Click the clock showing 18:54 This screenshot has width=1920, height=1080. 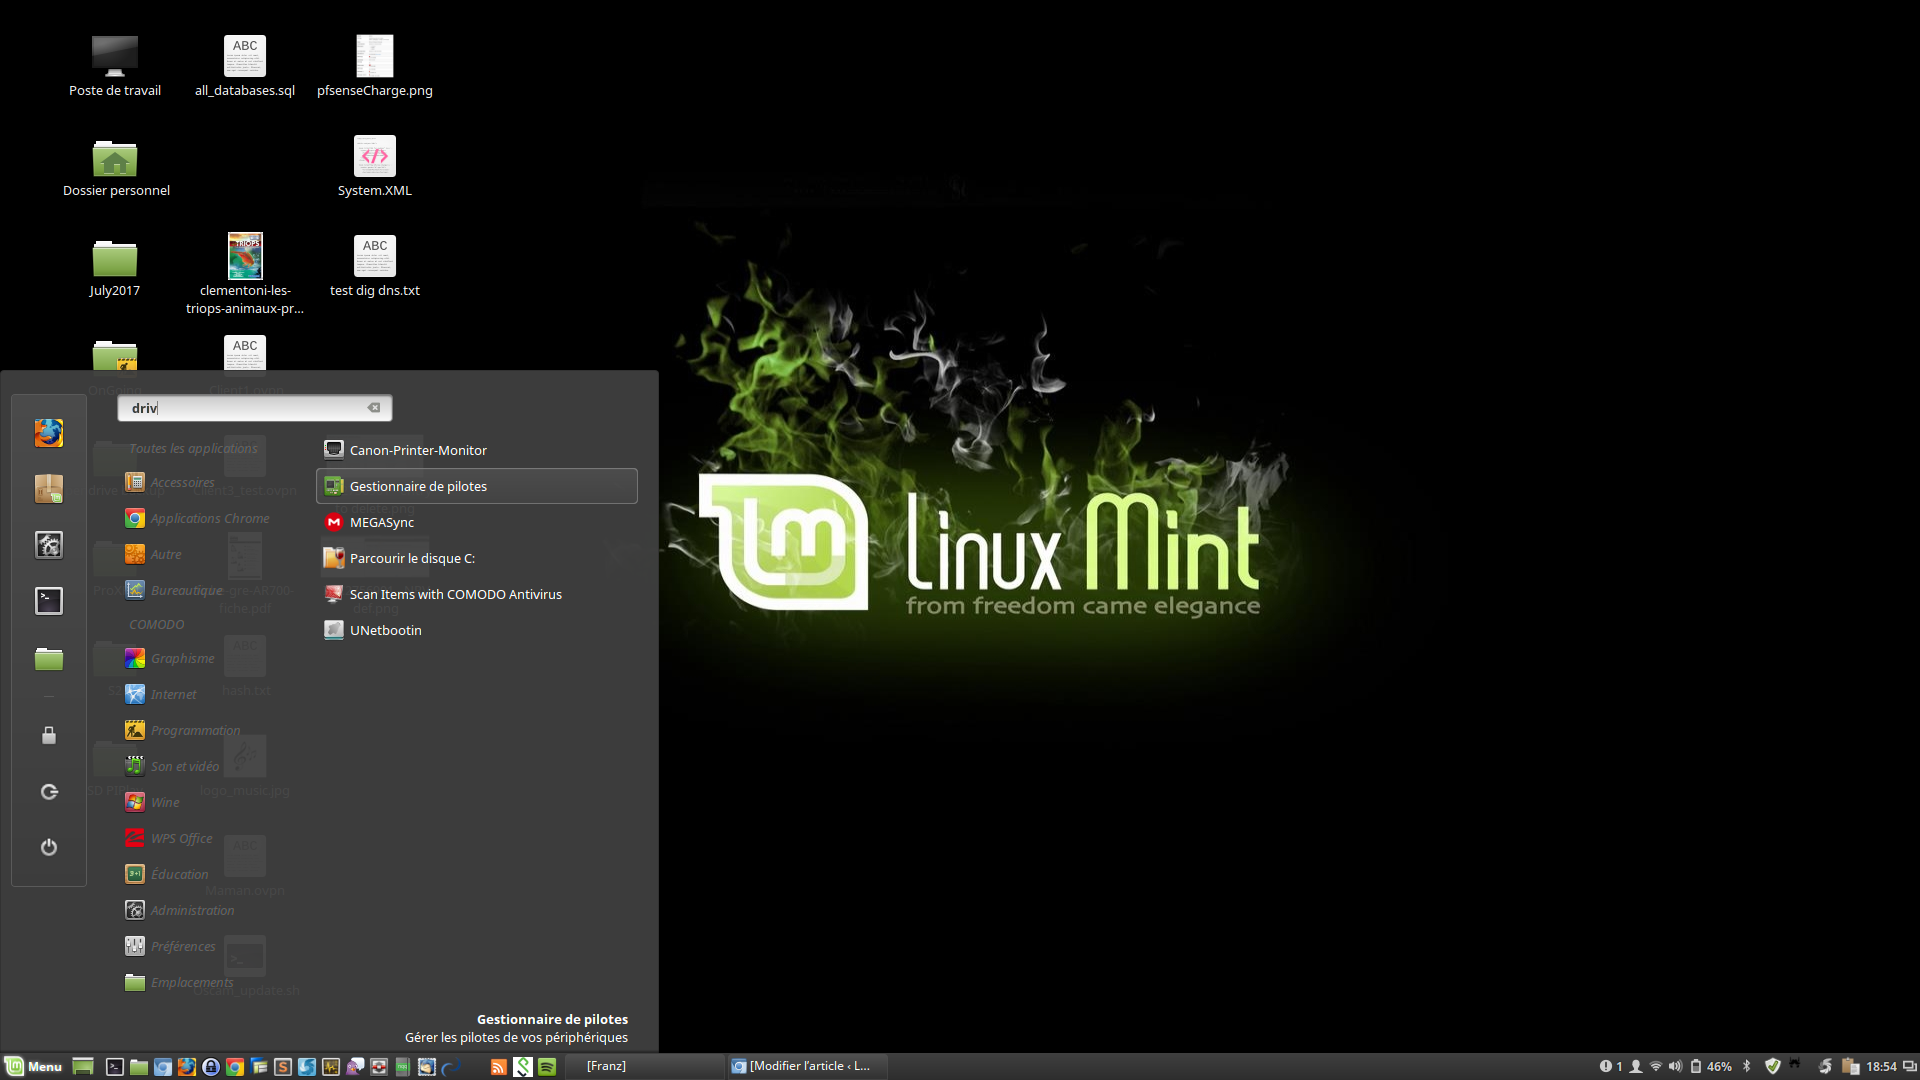(1880, 1067)
